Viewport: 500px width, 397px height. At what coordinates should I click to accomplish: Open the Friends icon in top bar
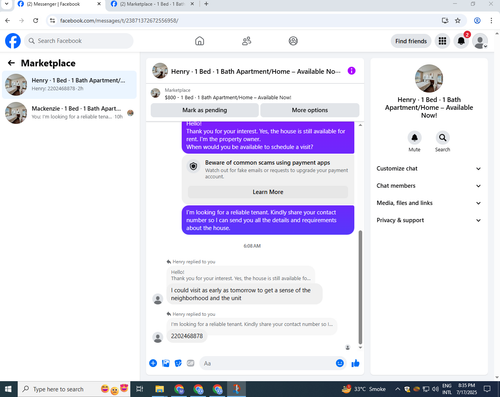246,41
